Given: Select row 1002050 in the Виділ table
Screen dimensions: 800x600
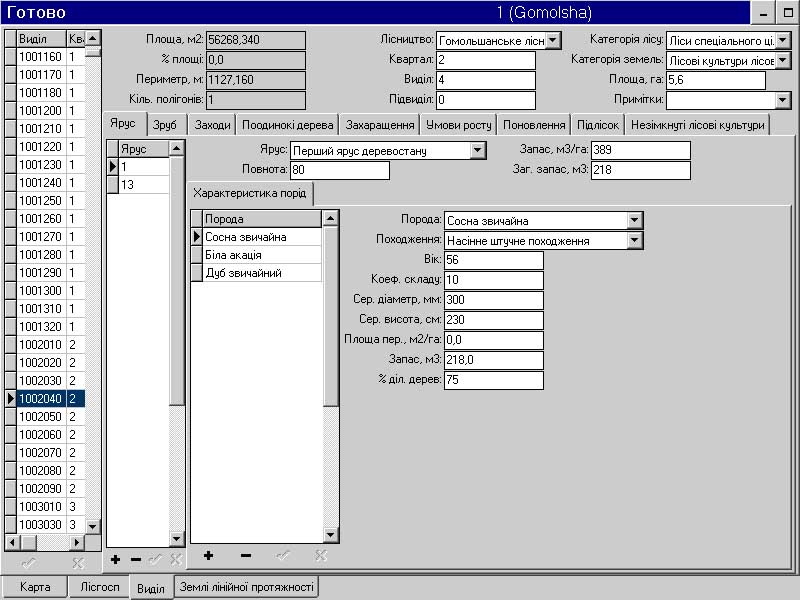Looking at the screenshot, I should (x=41, y=417).
